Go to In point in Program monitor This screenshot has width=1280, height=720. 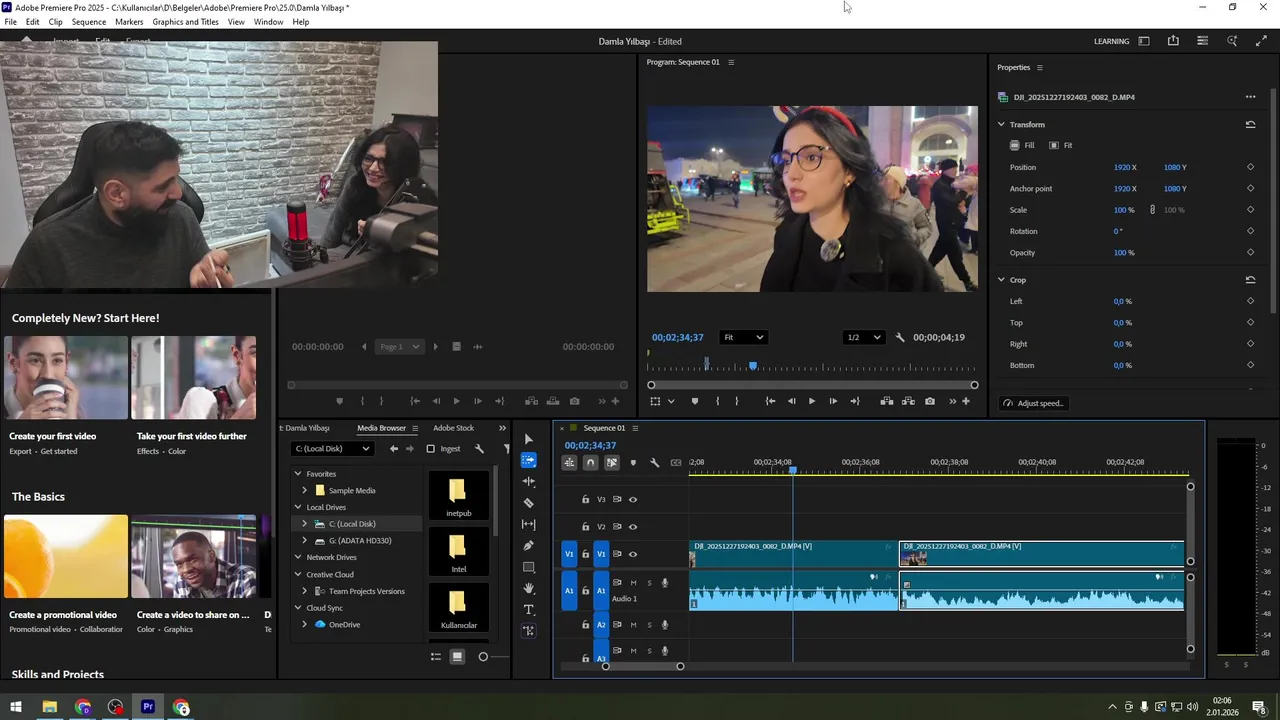(x=770, y=401)
